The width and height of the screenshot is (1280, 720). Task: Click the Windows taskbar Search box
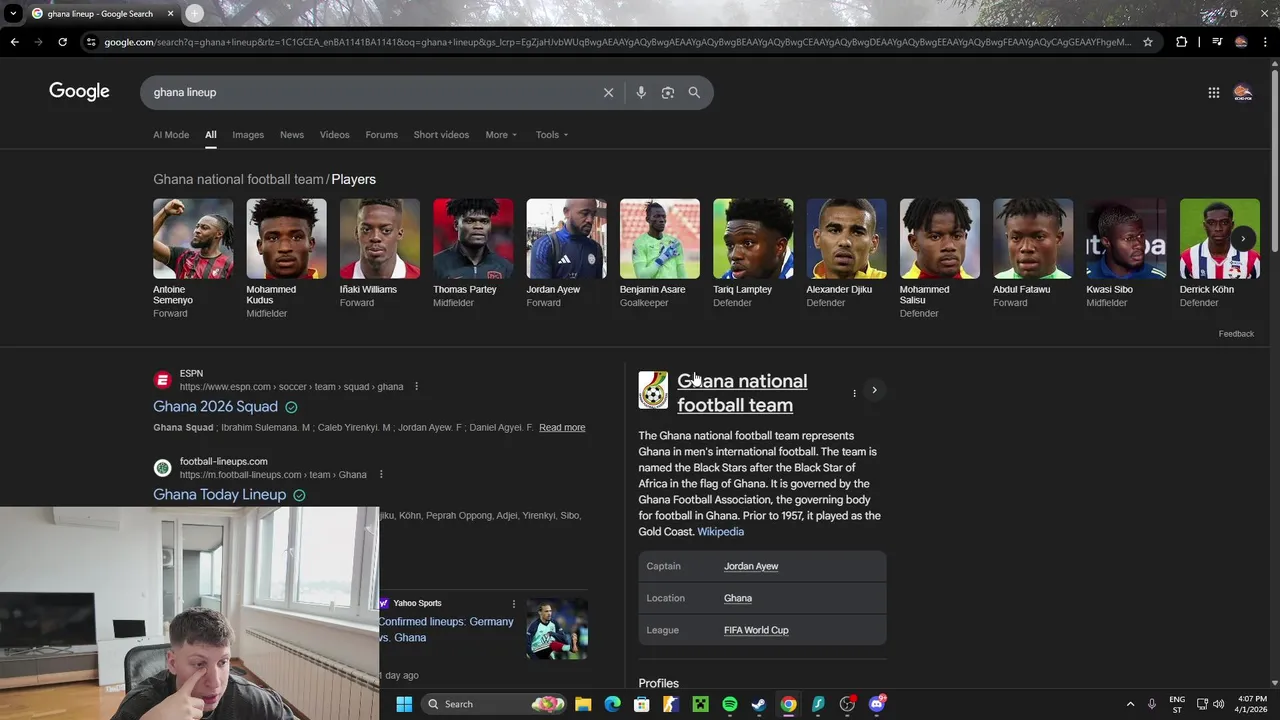pyautogui.click(x=494, y=704)
